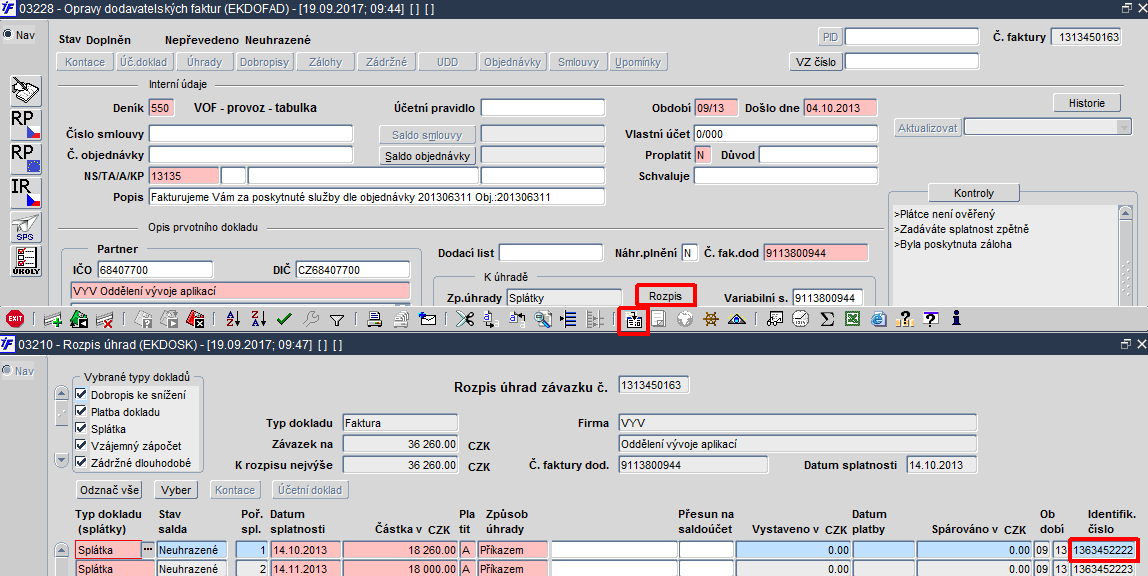Select Nav radio button in EKDOFAD window
Image resolution: width=1148 pixels, height=576 pixels.
point(8,34)
